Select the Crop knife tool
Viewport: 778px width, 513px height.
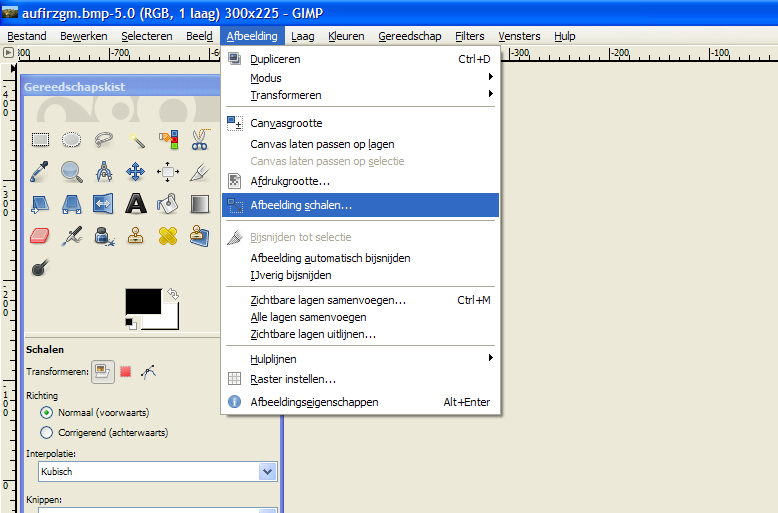pyautogui.click(x=200, y=172)
